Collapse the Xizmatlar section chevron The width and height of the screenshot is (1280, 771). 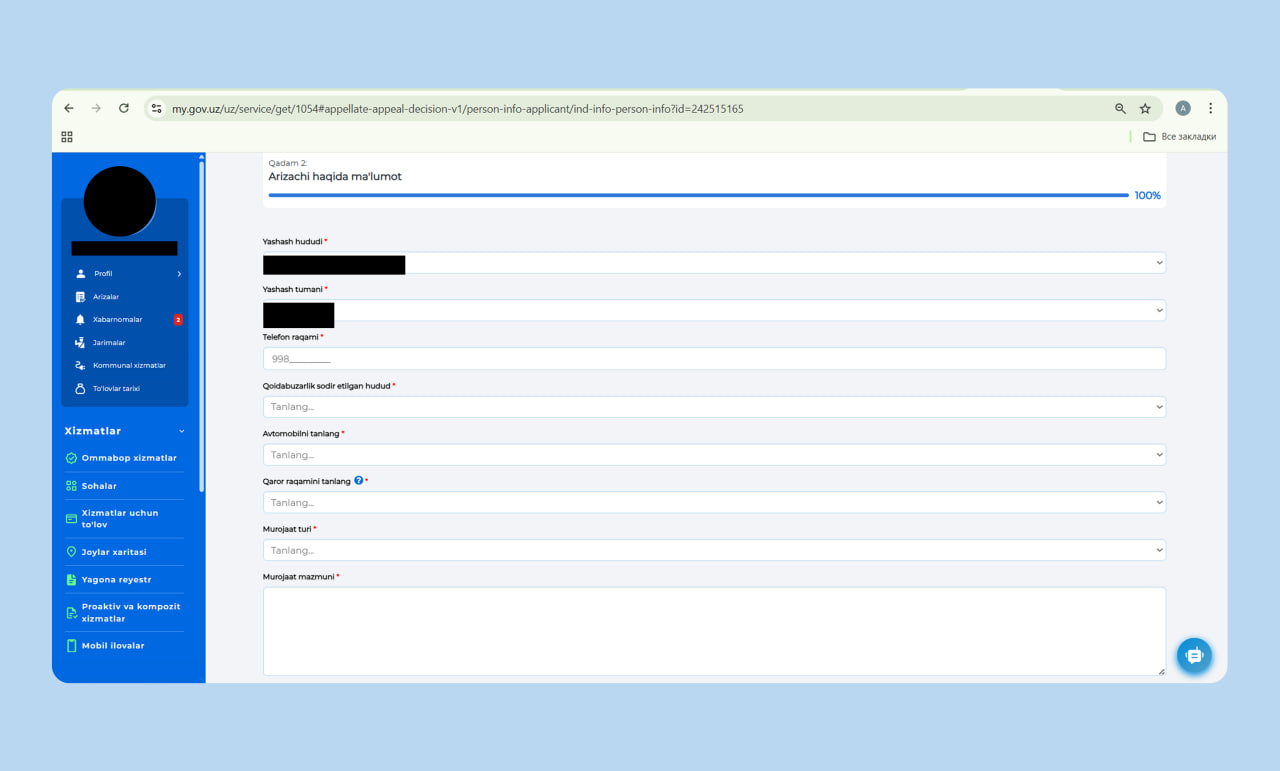(x=181, y=431)
